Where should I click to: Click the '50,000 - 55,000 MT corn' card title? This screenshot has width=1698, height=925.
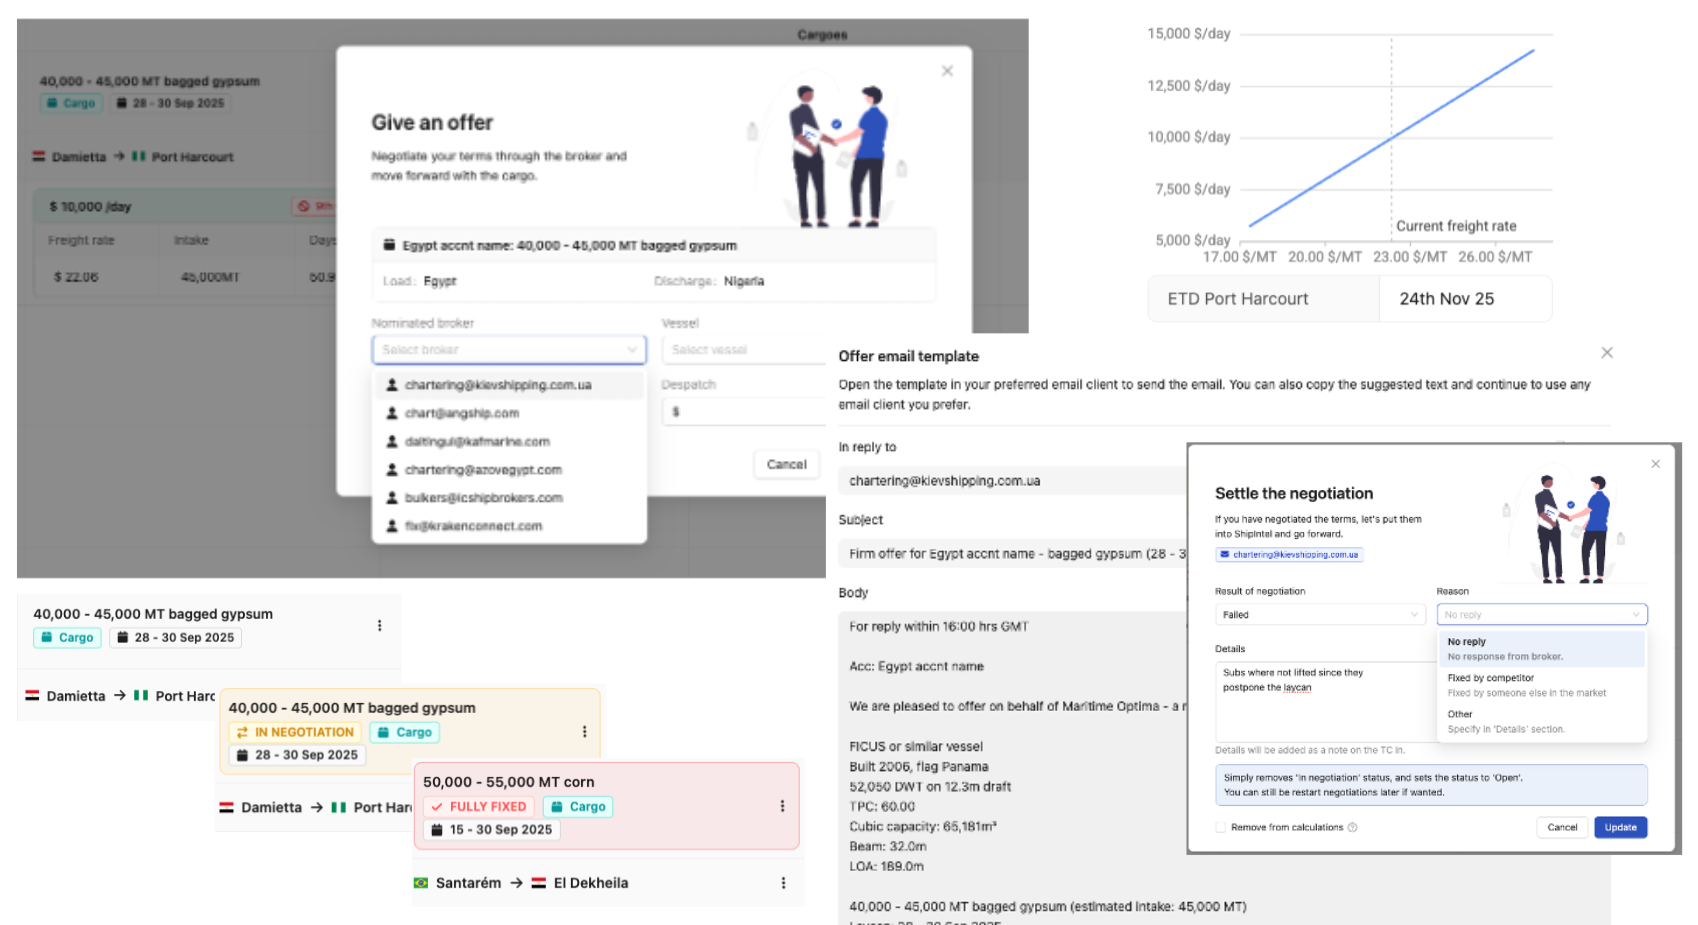tap(508, 782)
